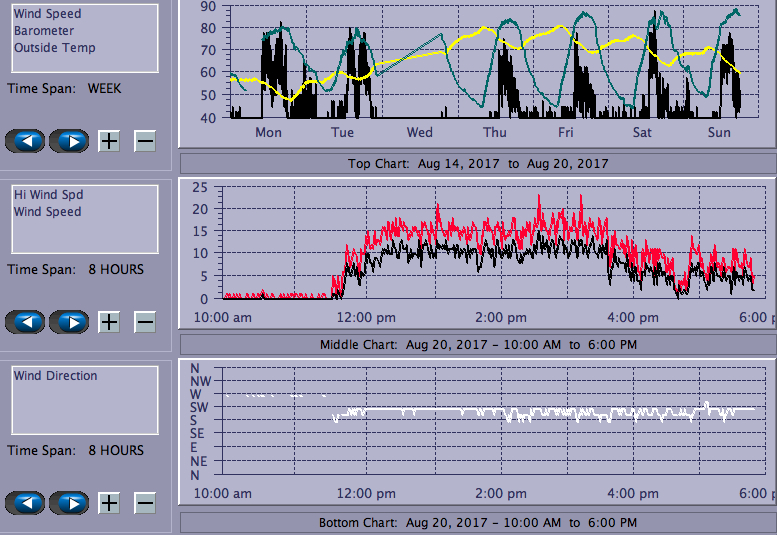Screen dimensions: 777x535
Task: Step the Wind Direction chart back in time
Action: pyautogui.click(x=26, y=503)
